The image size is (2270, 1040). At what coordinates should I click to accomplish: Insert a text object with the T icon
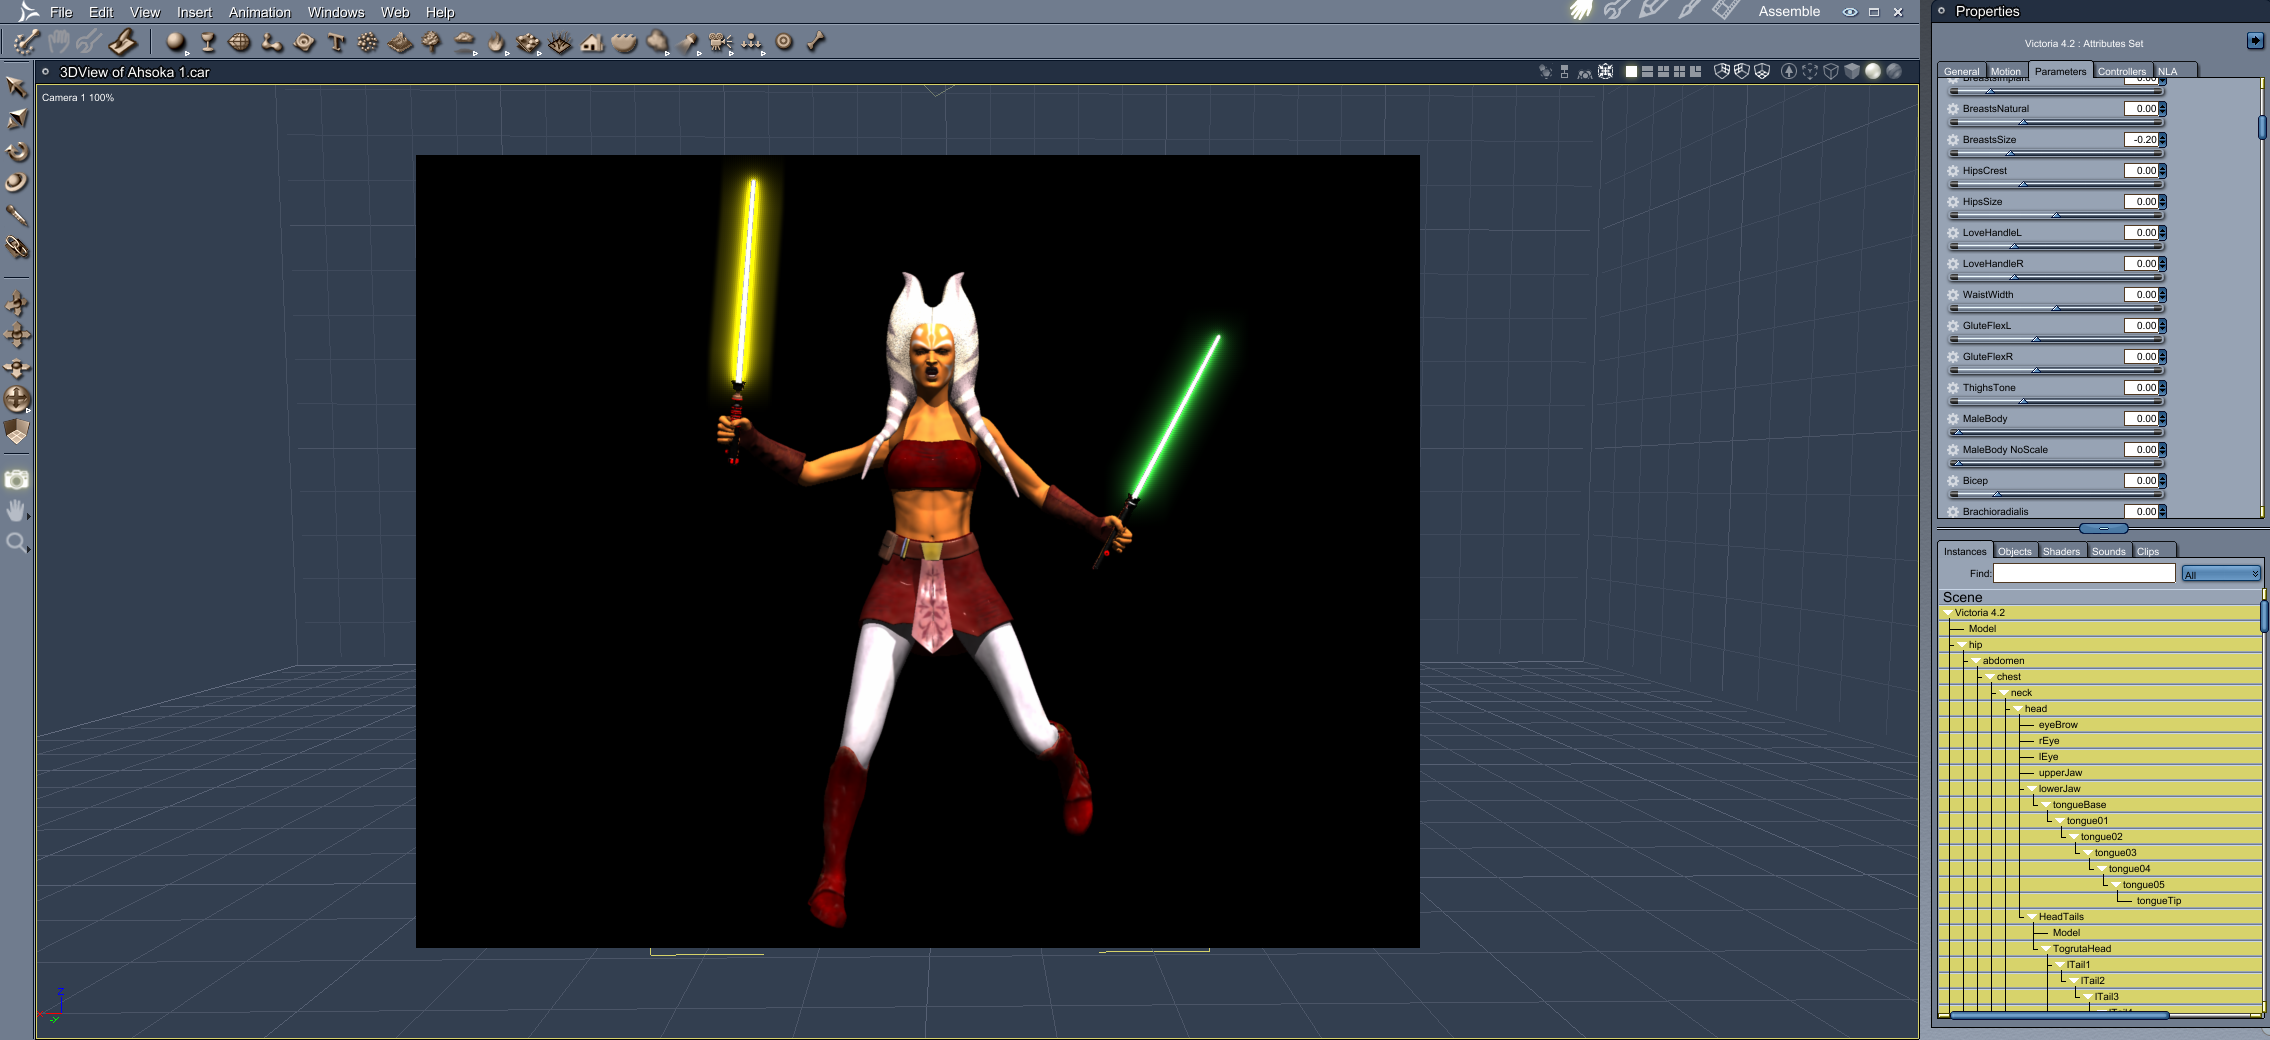tap(336, 42)
